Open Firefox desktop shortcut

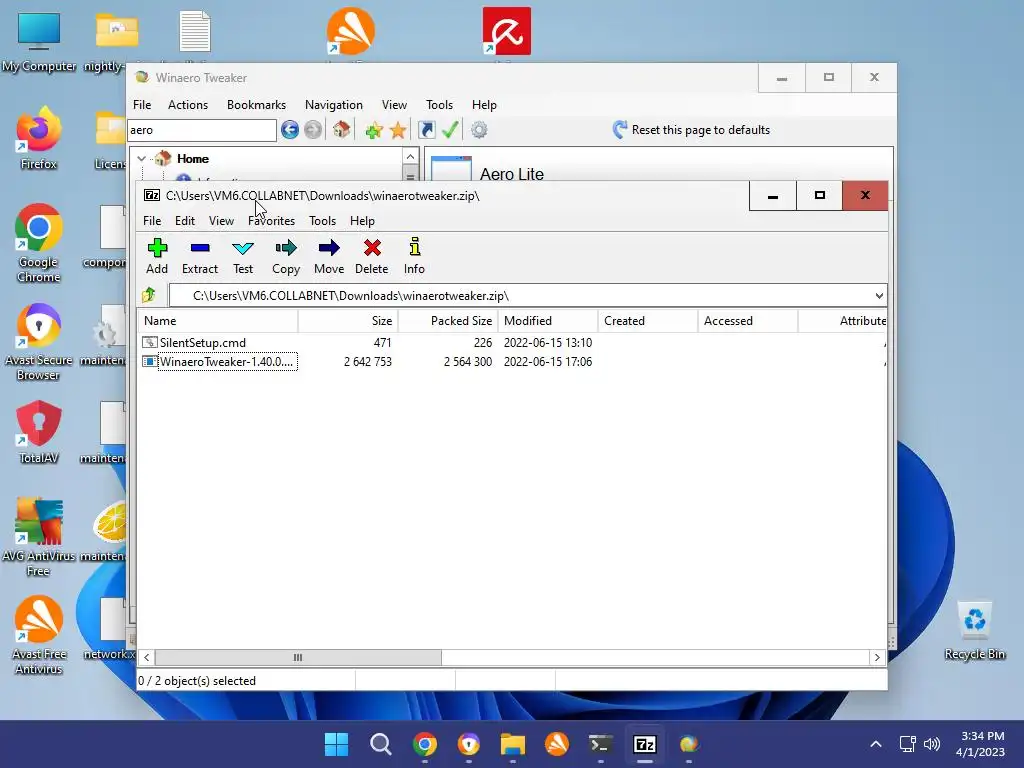[x=39, y=138]
